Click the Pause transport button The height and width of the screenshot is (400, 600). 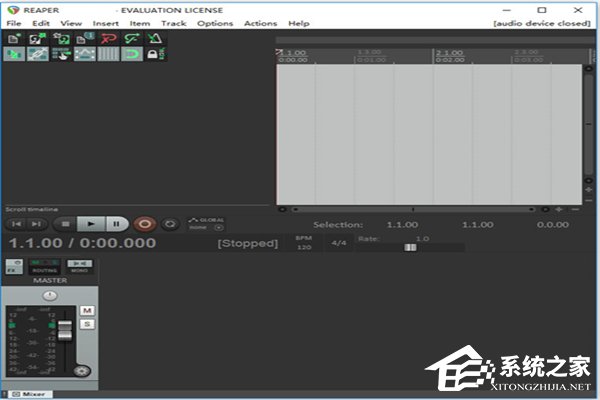pos(116,224)
